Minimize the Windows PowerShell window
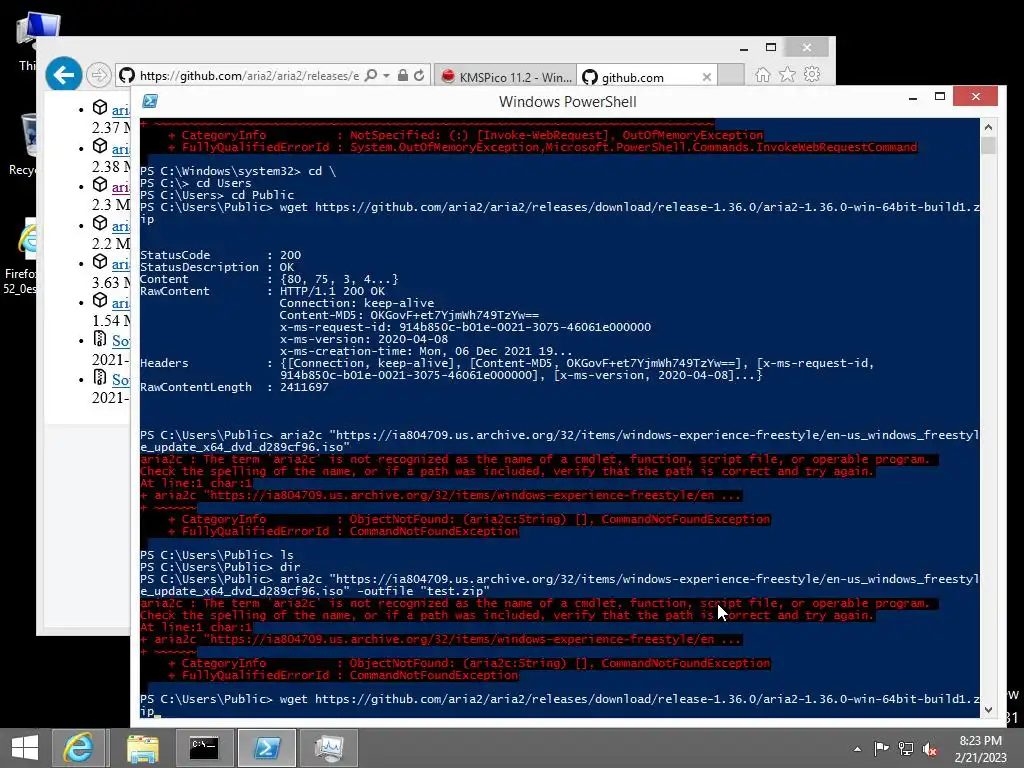1024x768 pixels. pos(913,97)
